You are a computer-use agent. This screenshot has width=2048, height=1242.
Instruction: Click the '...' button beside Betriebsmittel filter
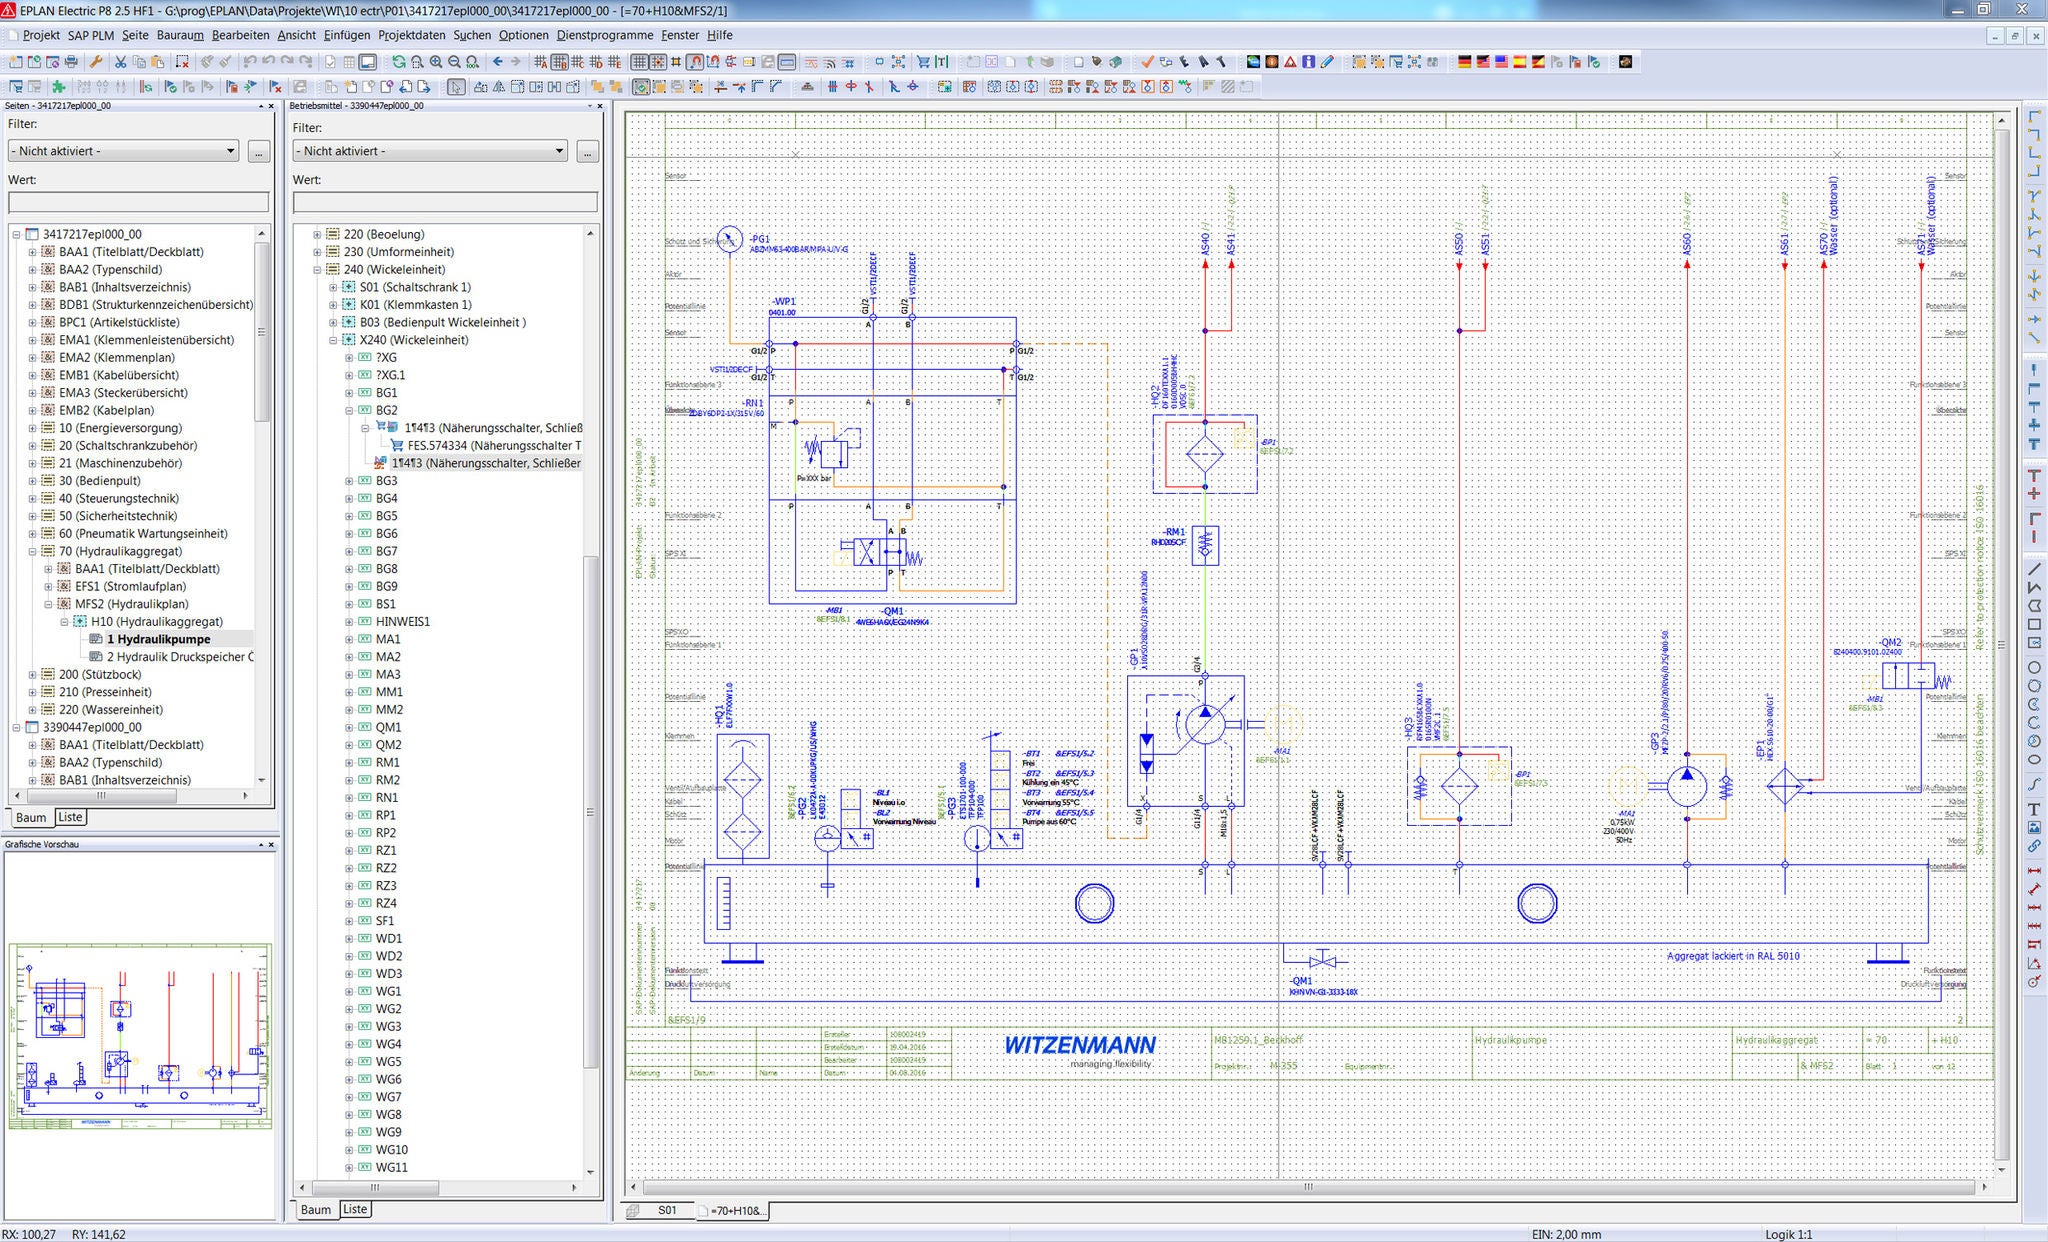pos(587,151)
